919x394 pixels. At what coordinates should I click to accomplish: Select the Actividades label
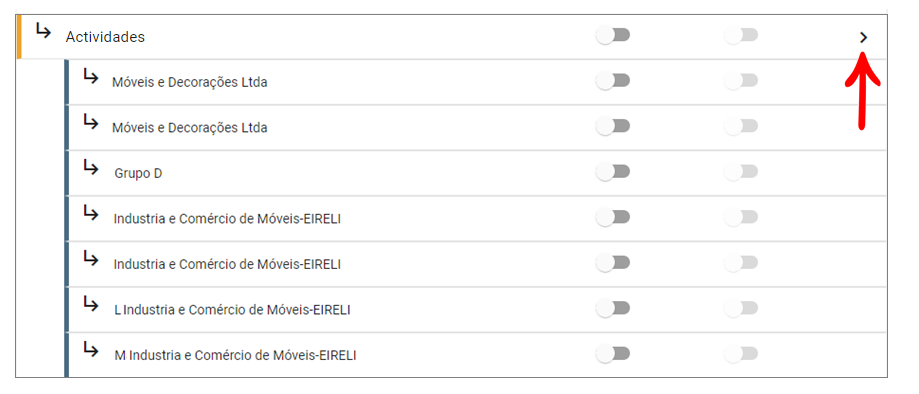click(x=105, y=37)
